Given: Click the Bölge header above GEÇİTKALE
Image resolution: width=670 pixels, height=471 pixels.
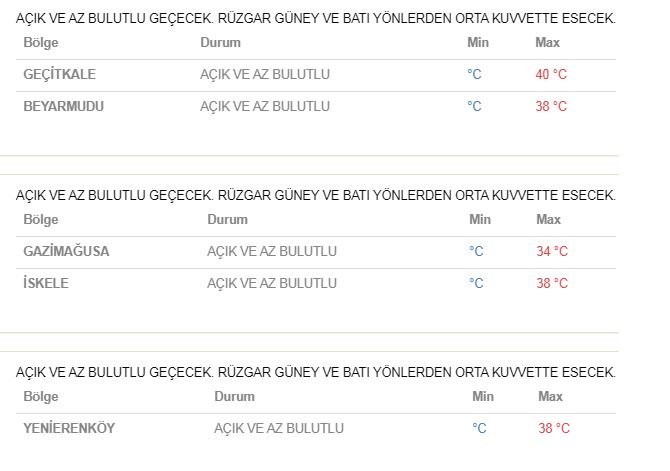Looking at the screenshot, I should (x=41, y=43).
